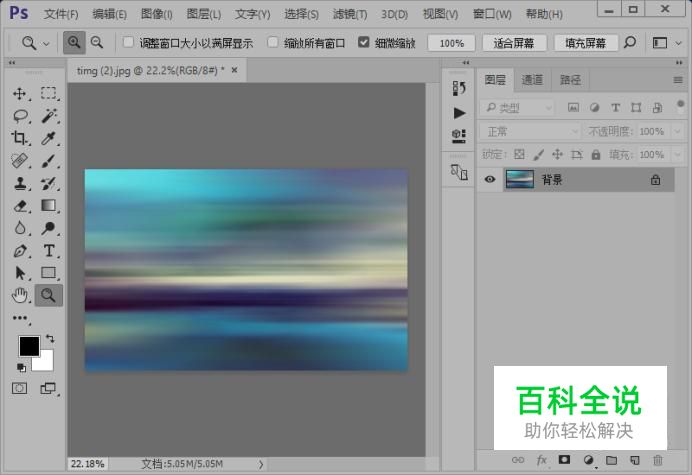Collapse the toolbox with double arrows
Image resolution: width=692 pixels, height=475 pixels.
12,63
